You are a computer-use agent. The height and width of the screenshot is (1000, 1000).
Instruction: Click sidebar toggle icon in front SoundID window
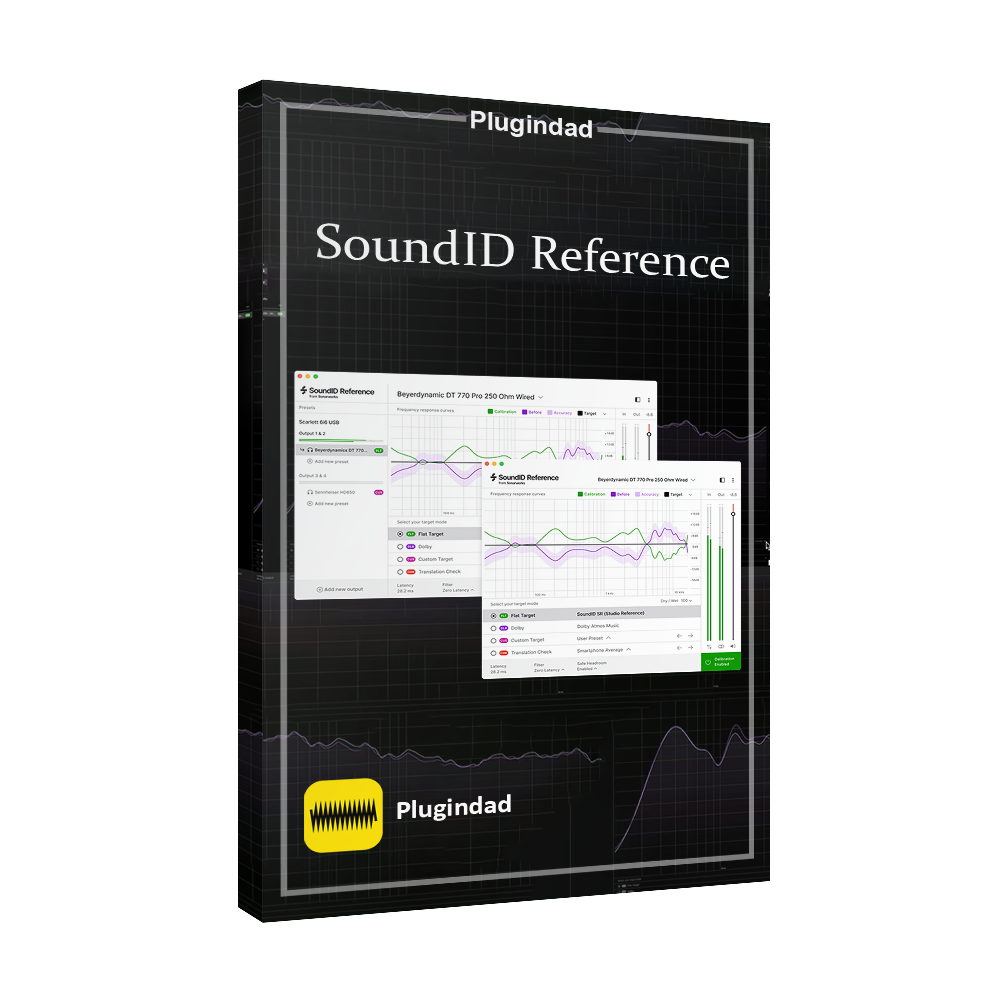(722, 480)
